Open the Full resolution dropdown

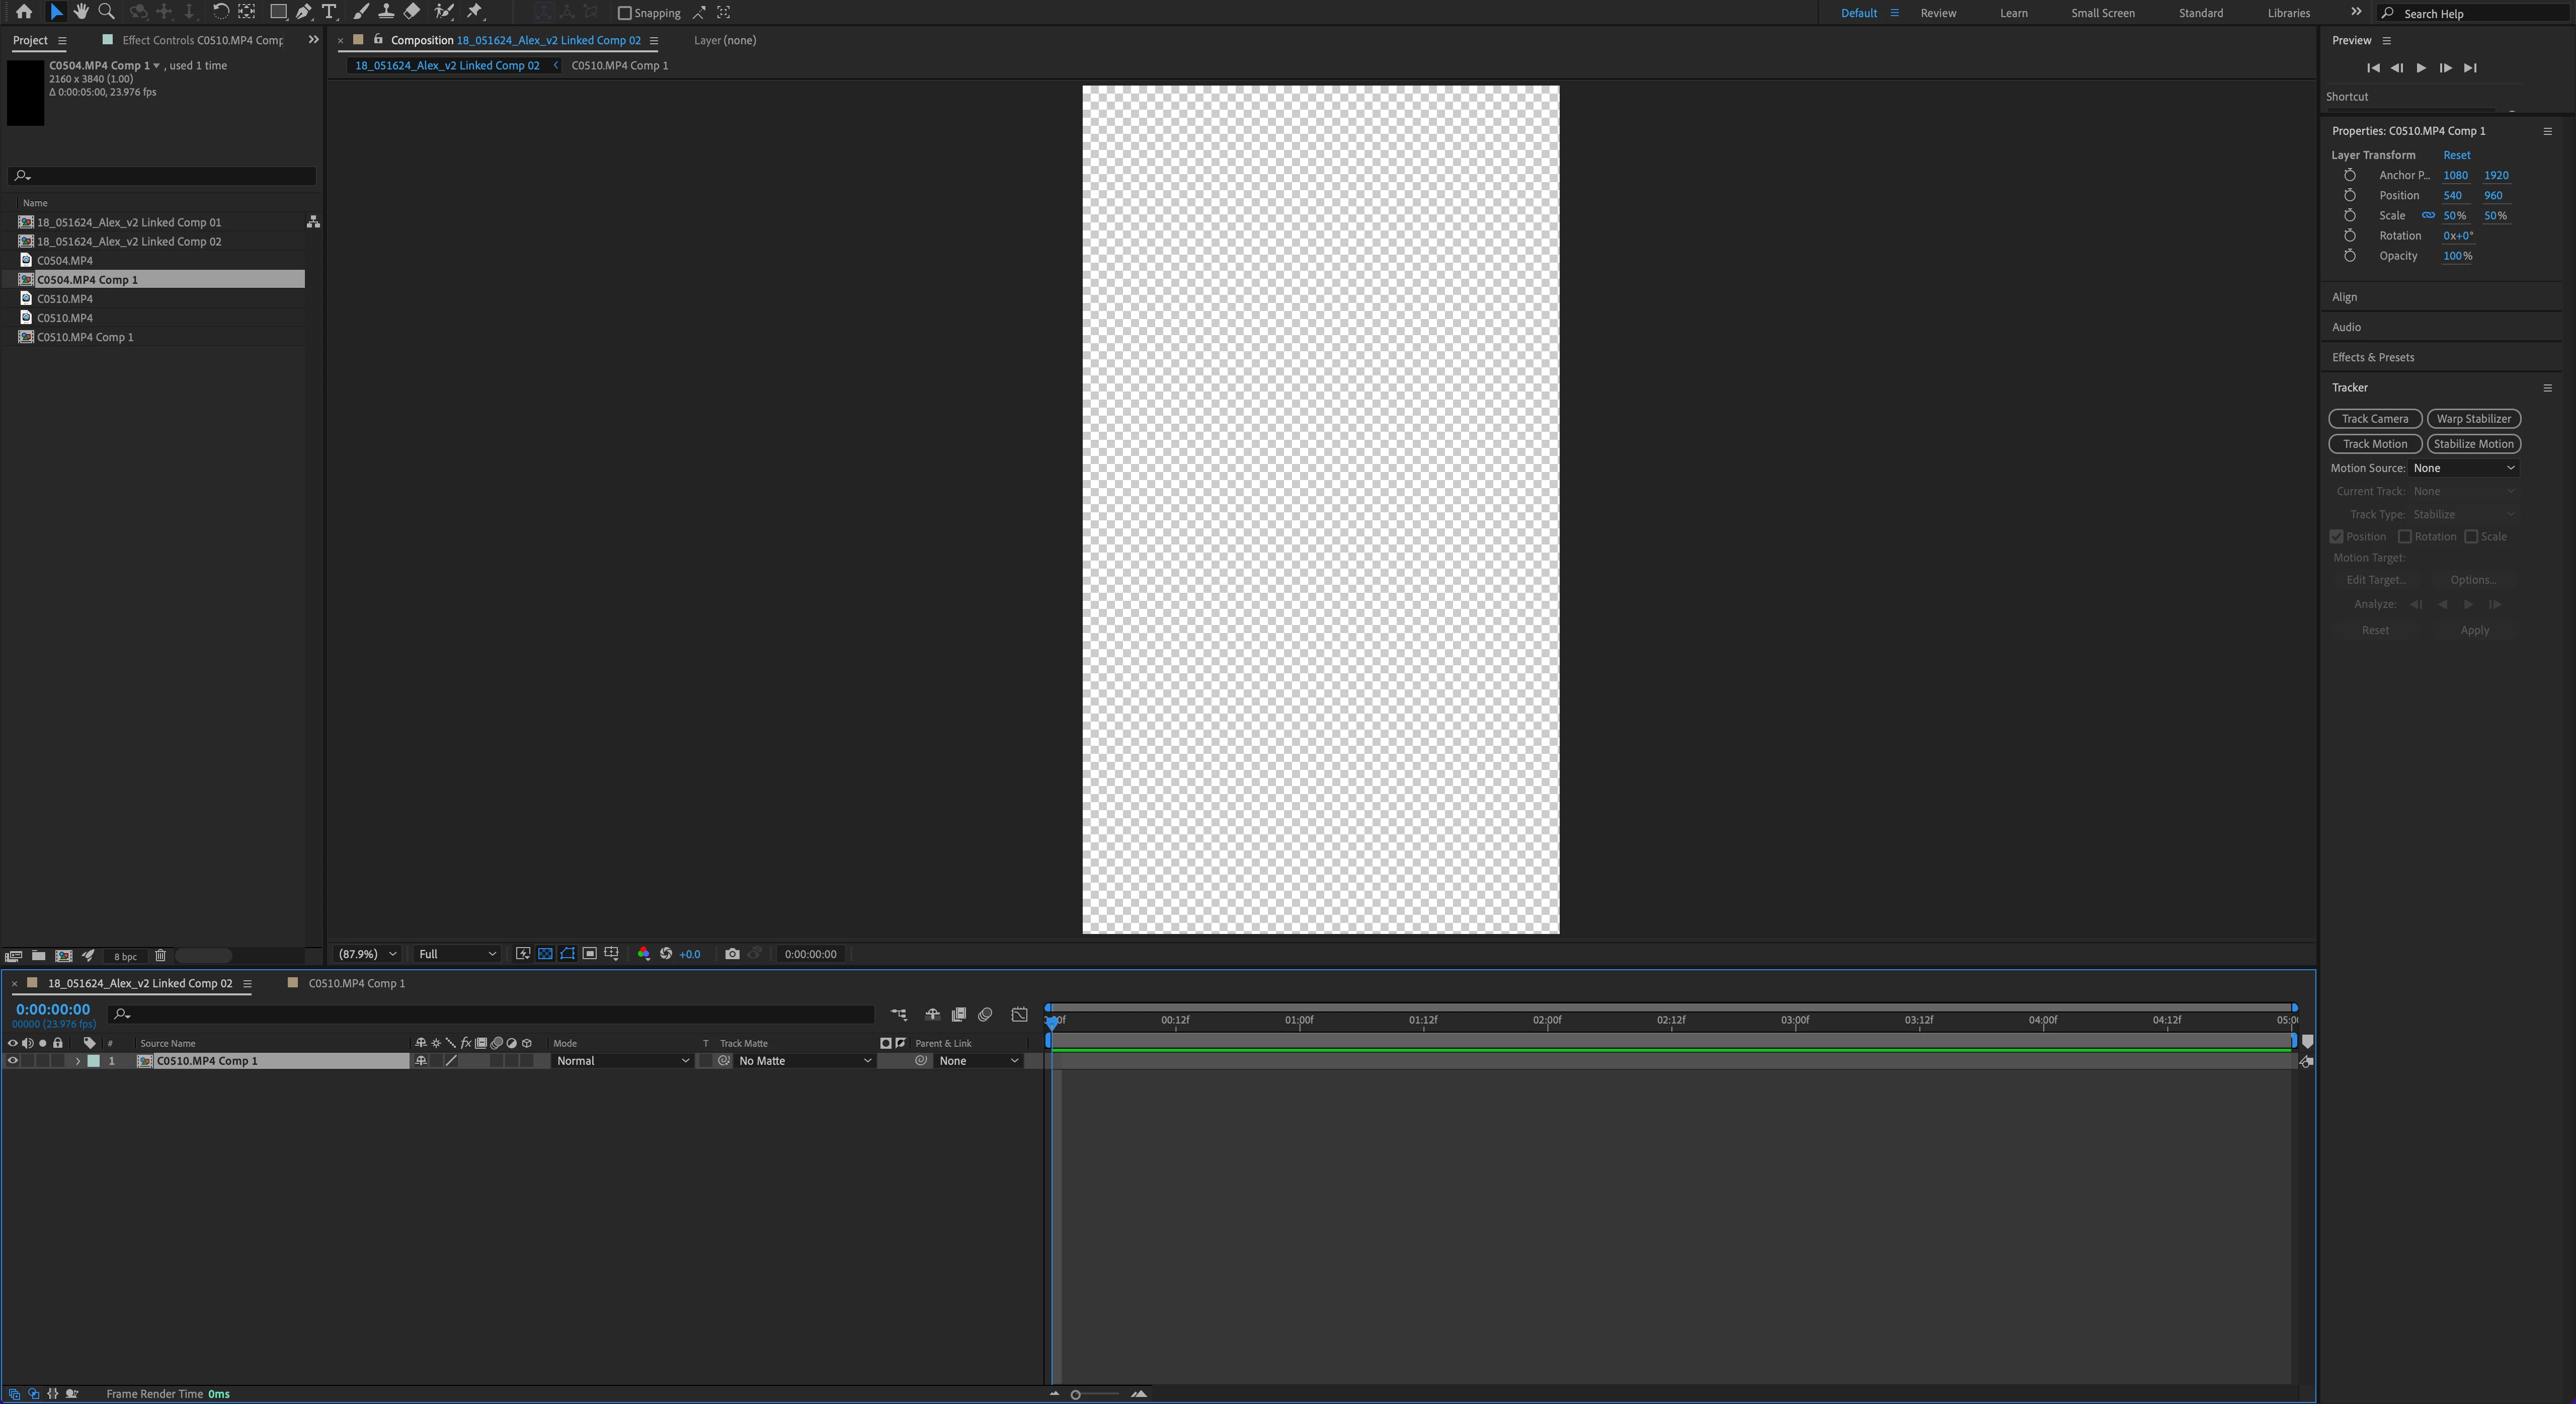(457, 954)
